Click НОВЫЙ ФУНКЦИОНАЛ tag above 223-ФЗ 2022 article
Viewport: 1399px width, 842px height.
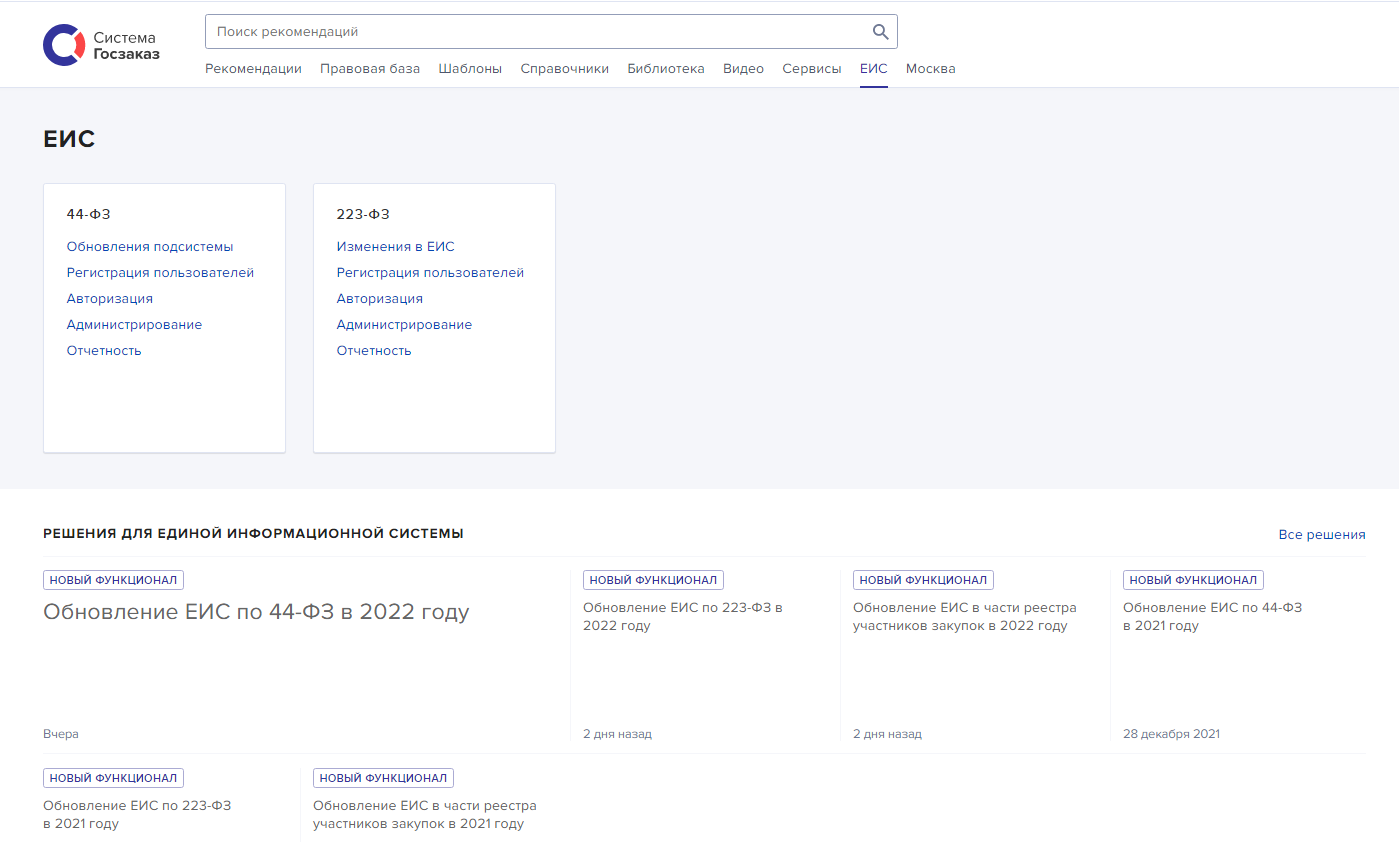coord(653,580)
